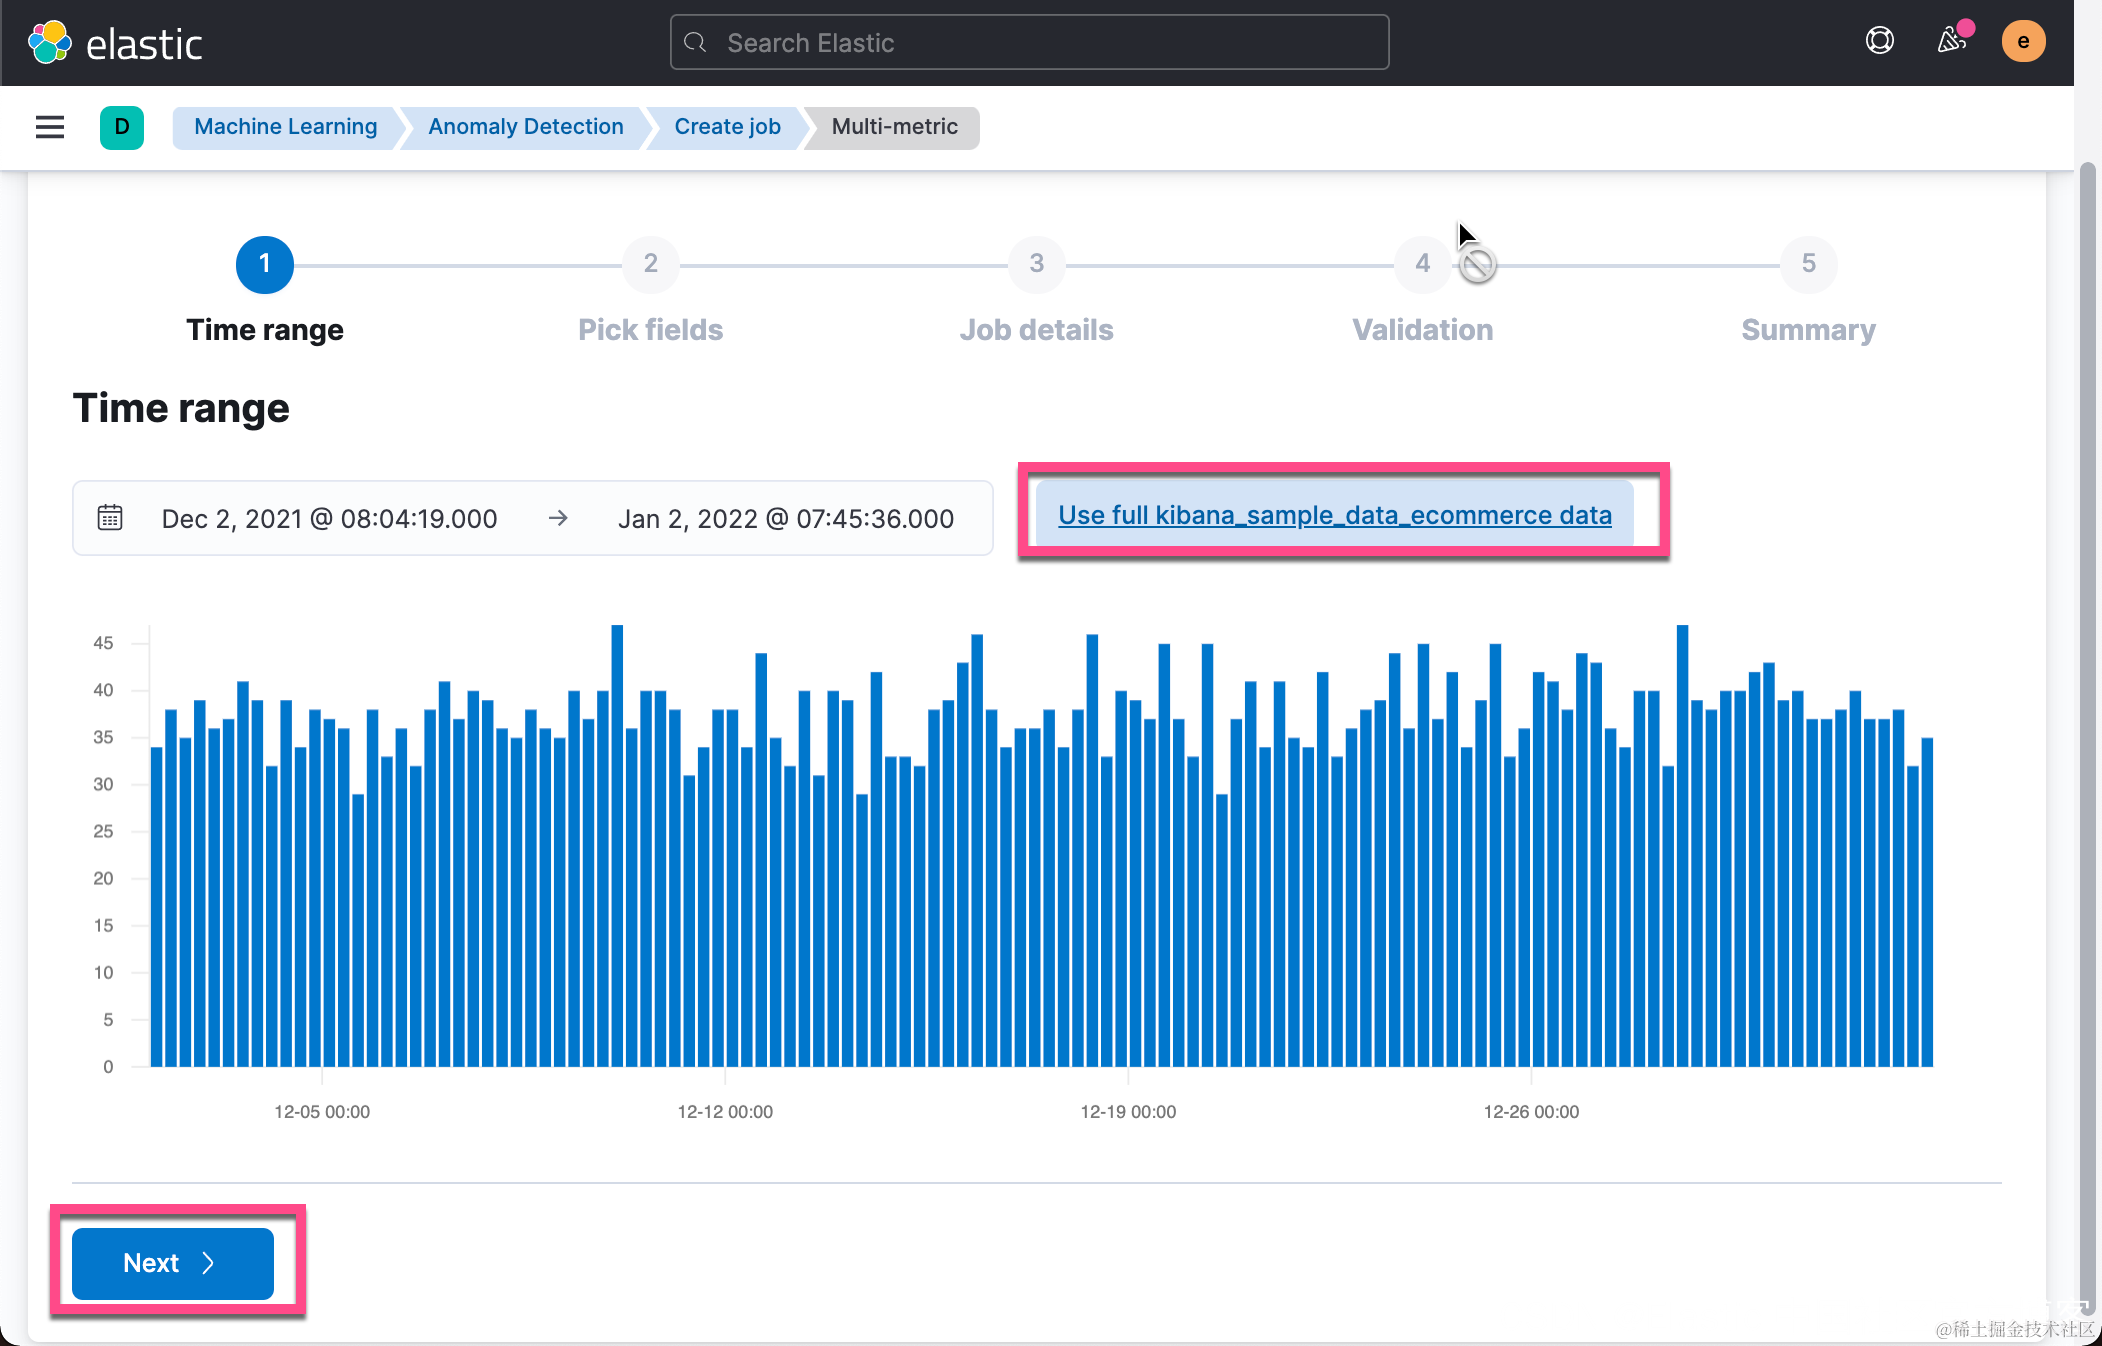
Task: Click the calendar icon in date picker
Action: click(x=110, y=518)
